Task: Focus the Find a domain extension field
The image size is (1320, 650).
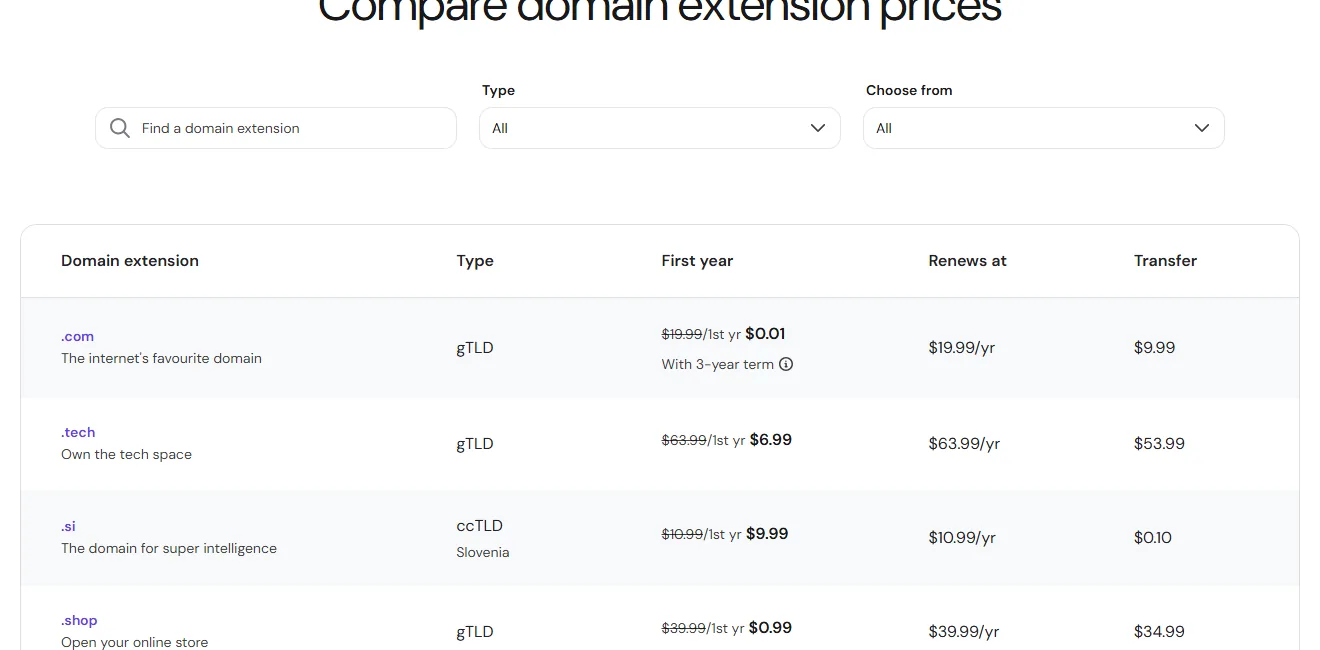Action: 276,128
